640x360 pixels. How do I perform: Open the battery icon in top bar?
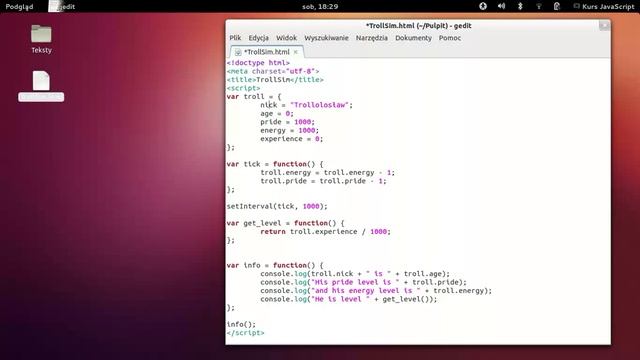[x=557, y=6]
